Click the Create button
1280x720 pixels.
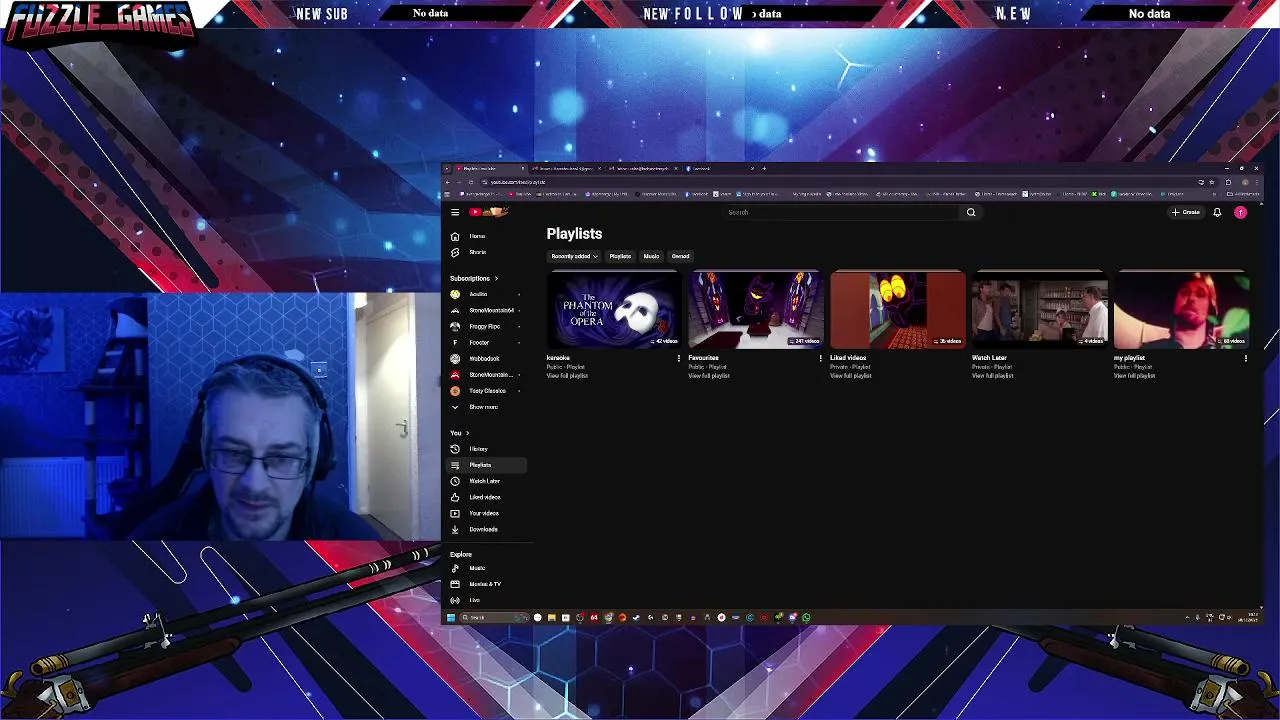[x=1186, y=212]
